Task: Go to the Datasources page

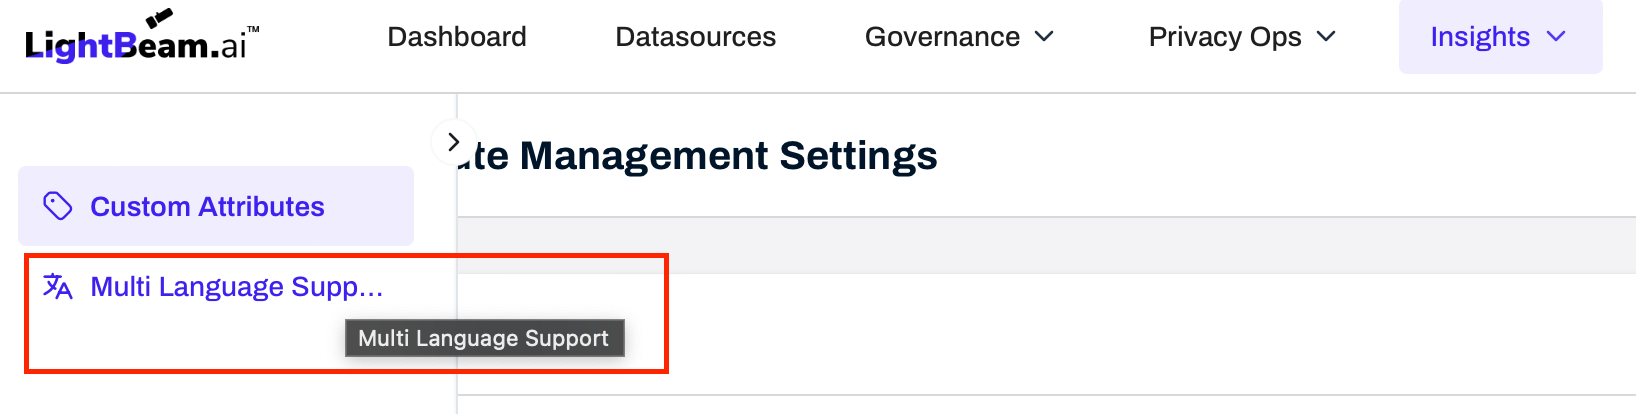Action: [696, 37]
